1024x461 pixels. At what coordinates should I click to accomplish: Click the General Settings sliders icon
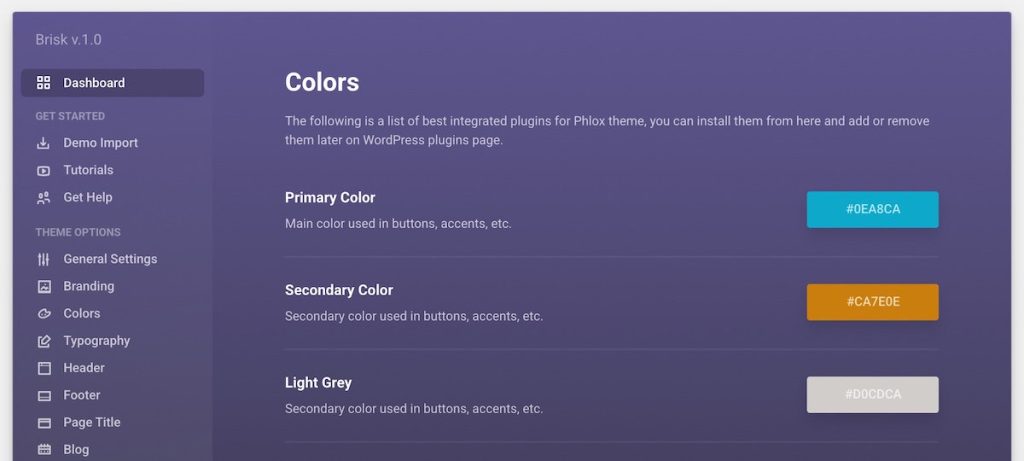[x=44, y=259]
